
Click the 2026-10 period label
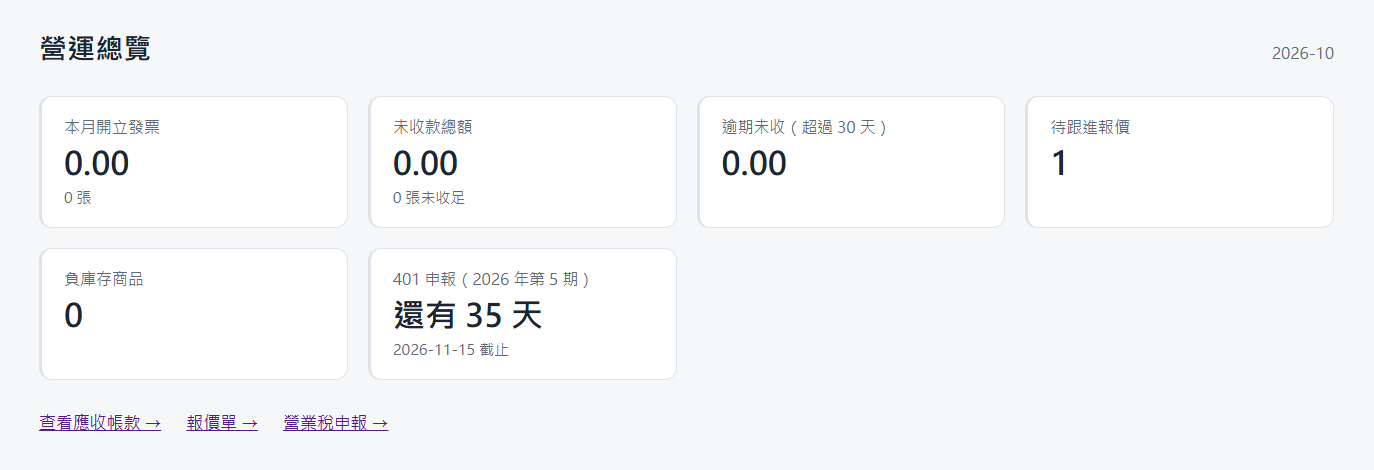point(1303,53)
